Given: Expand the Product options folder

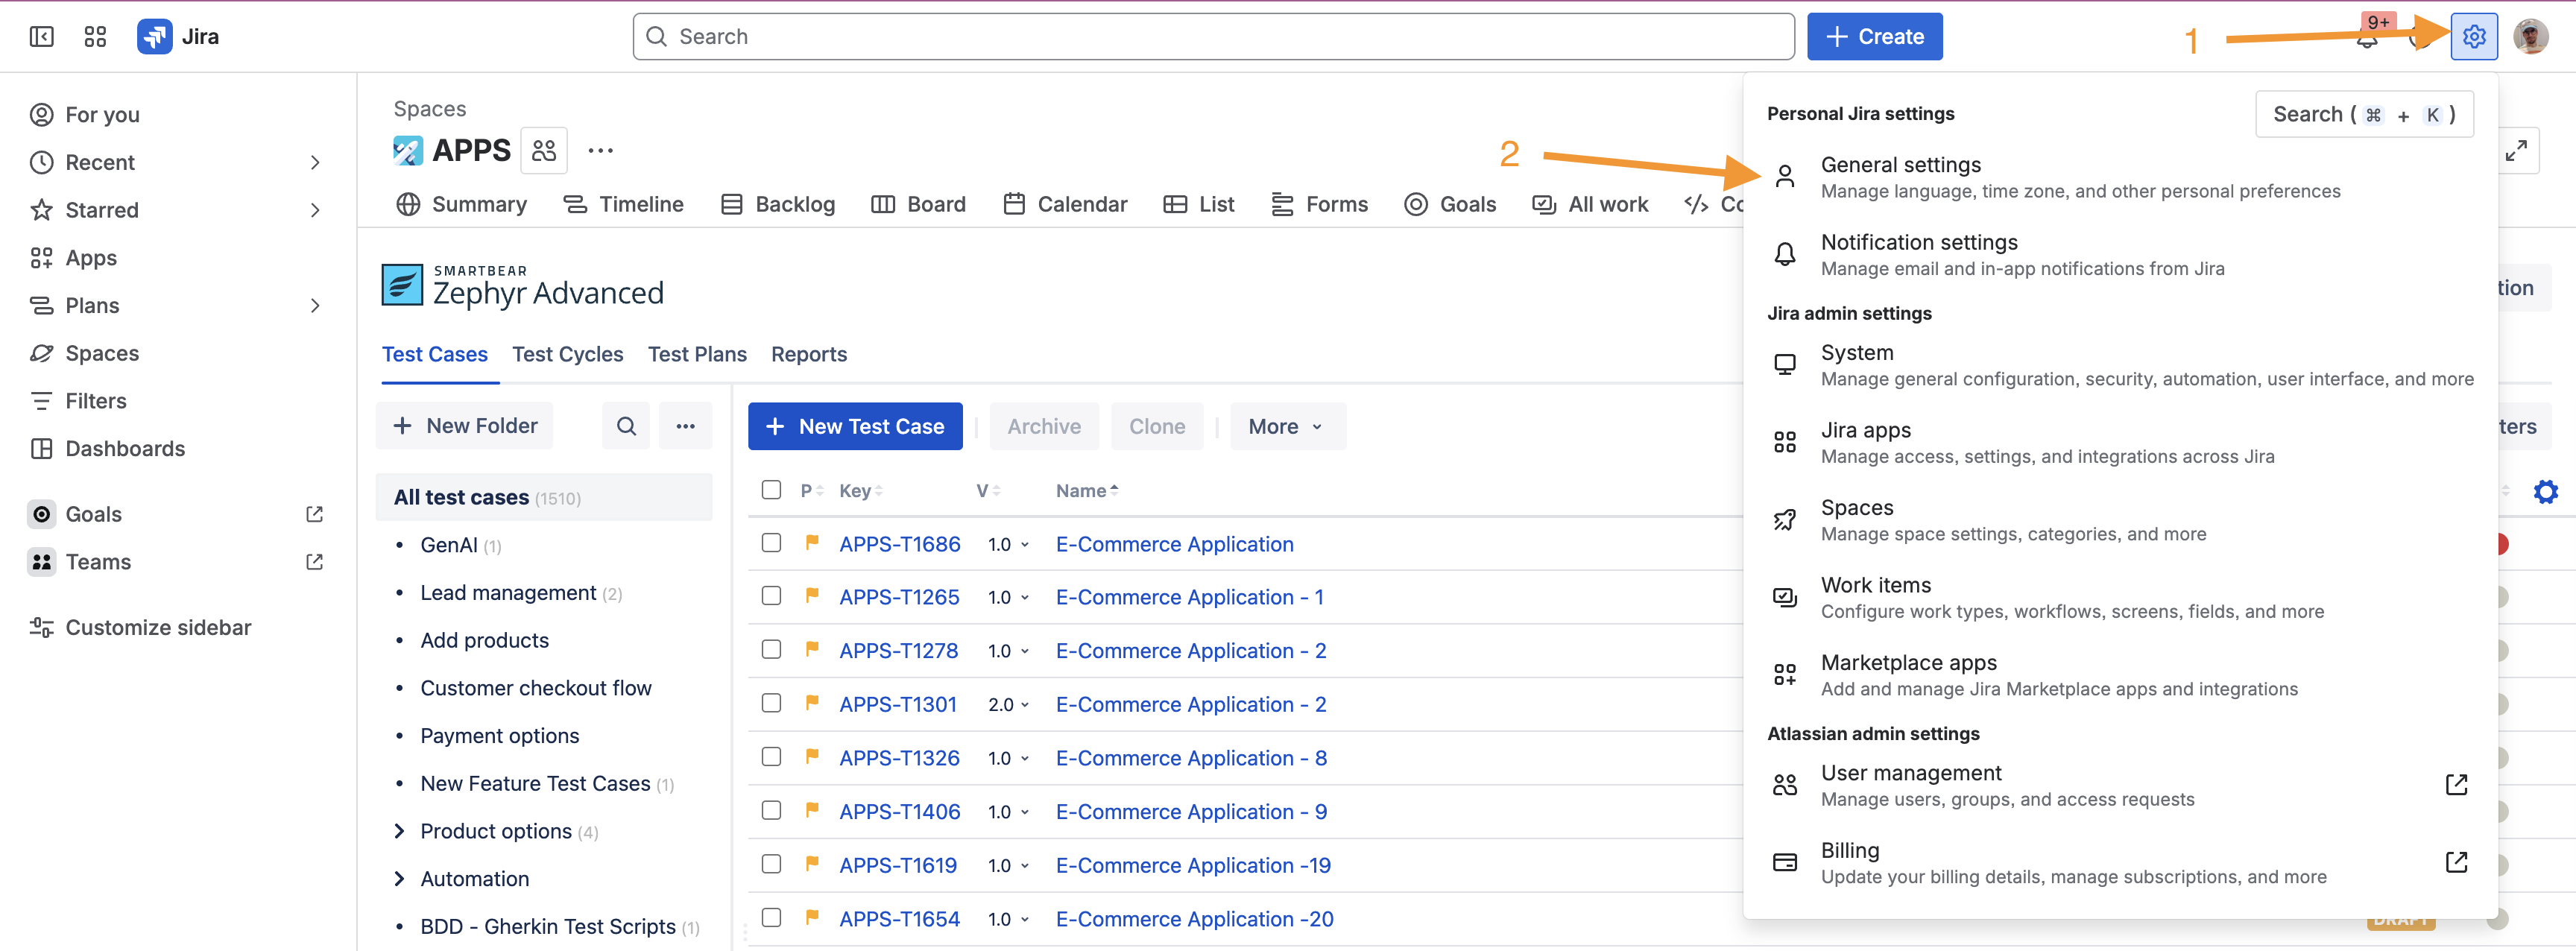Looking at the screenshot, I should pyautogui.click(x=399, y=831).
